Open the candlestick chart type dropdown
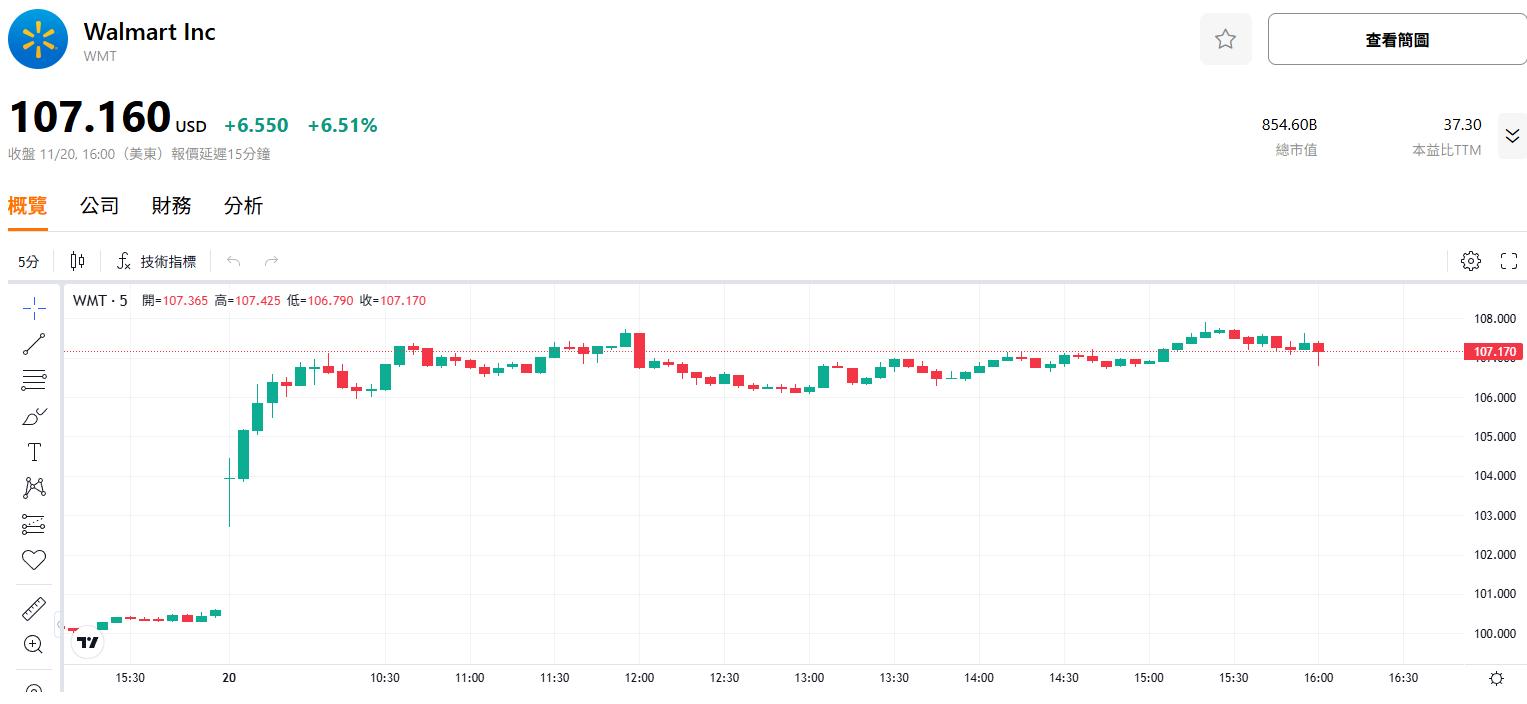The image size is (1527, 704). pos(78,261)
